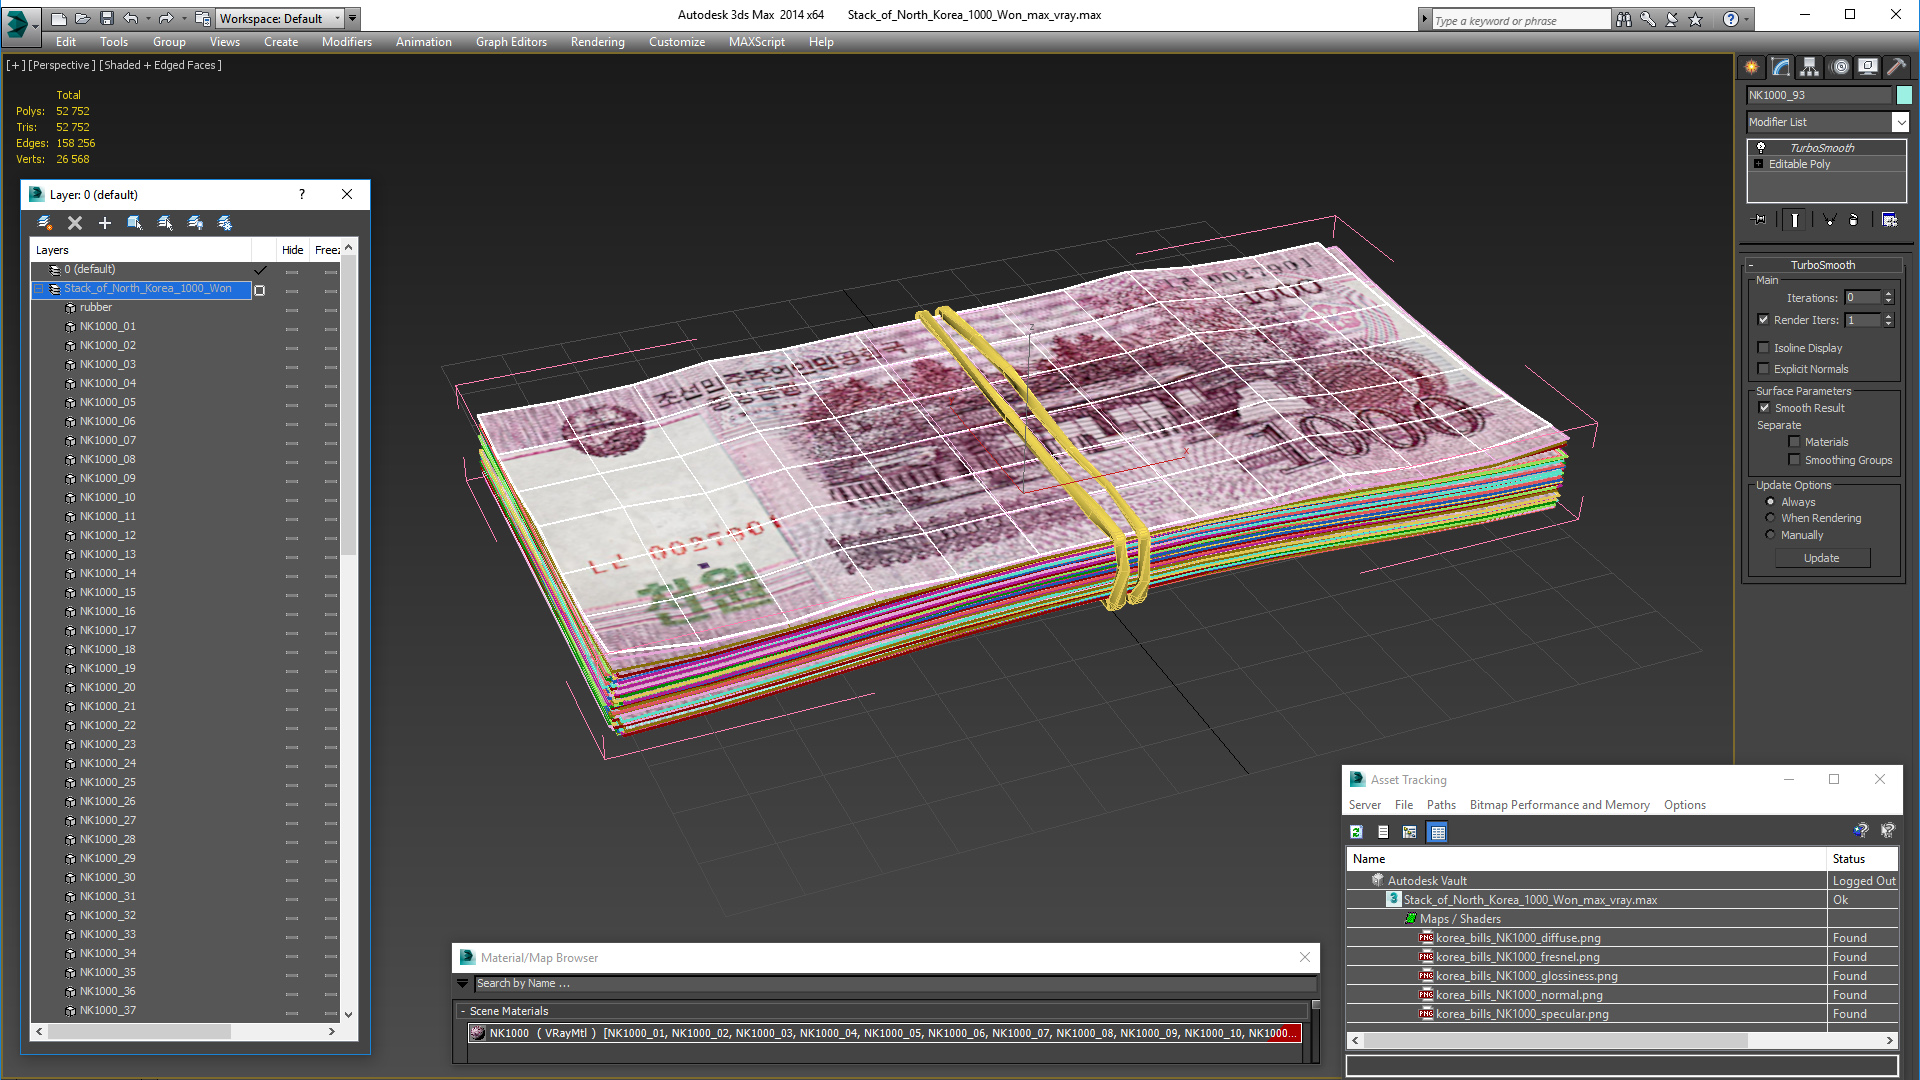Open the Paths menu in Asset Tracking
This screenshot has width=1920, height=1080.
click(x=1441, y=805)
